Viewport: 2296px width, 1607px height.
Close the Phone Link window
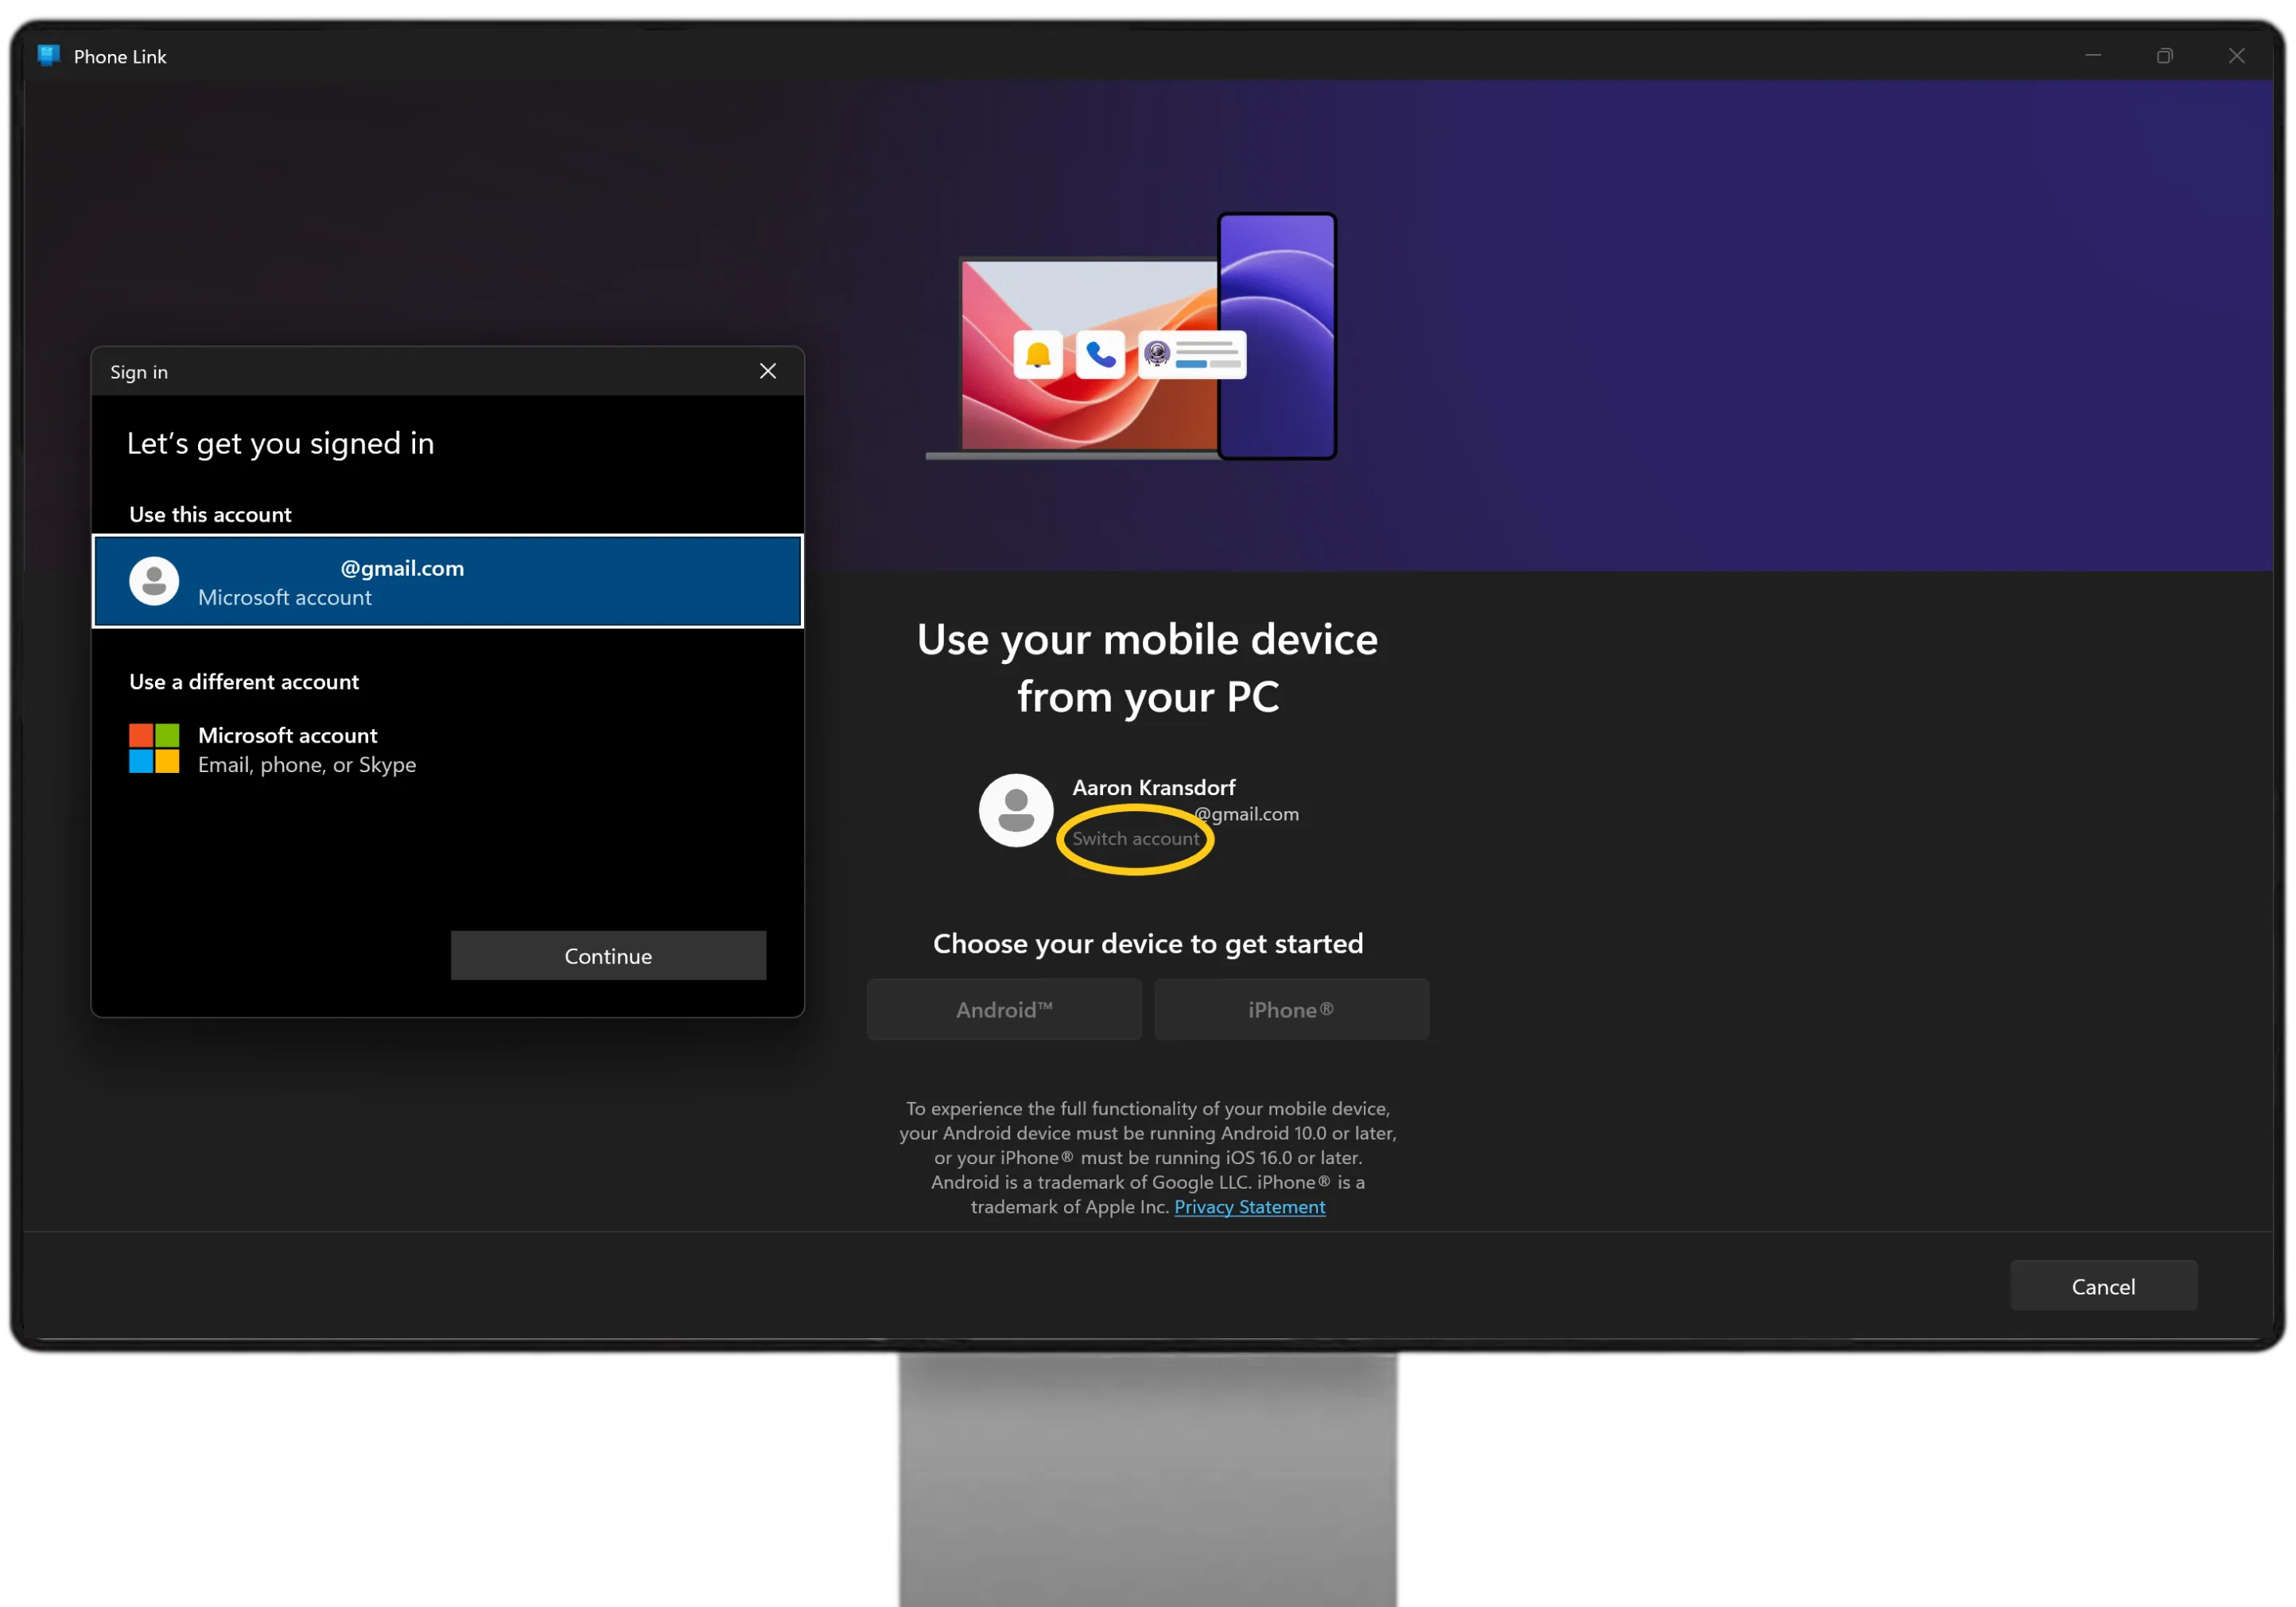[2236, 56]
